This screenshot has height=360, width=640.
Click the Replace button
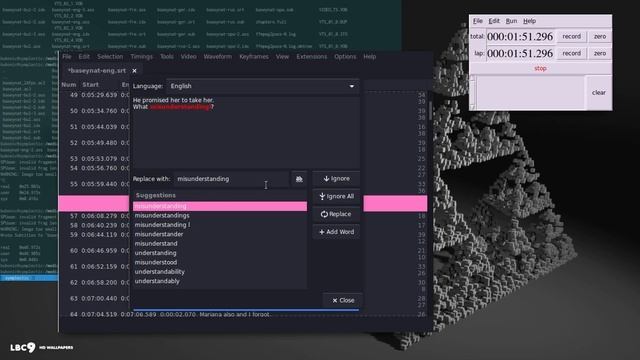(x=336, y=214)
